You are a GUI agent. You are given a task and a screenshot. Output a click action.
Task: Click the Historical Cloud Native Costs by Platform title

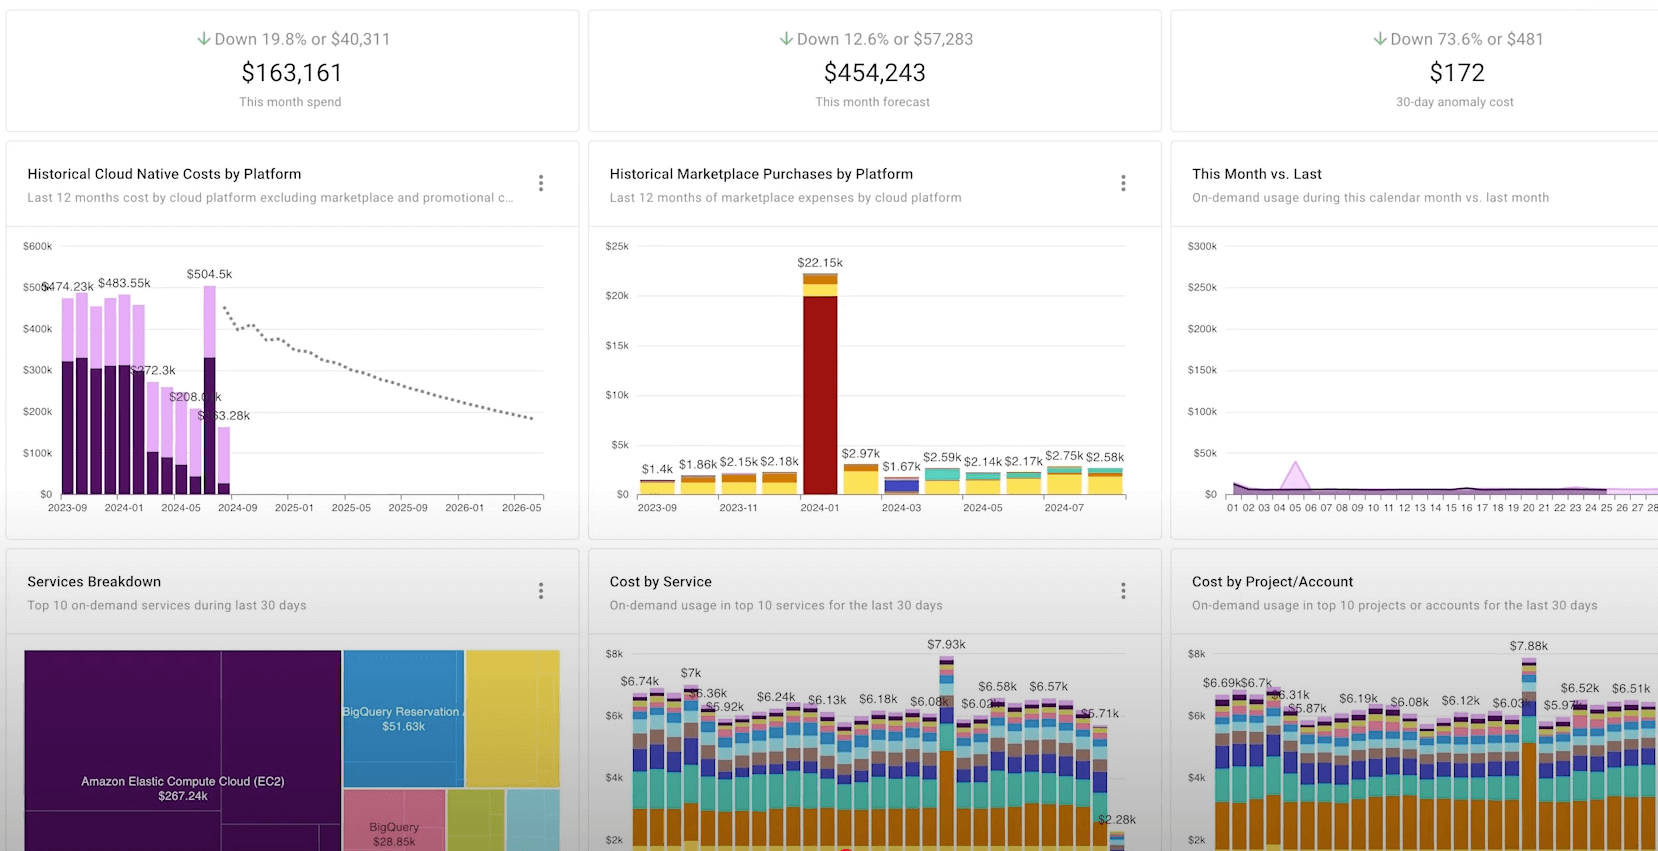pyautogui.click(x=164, y=174)
